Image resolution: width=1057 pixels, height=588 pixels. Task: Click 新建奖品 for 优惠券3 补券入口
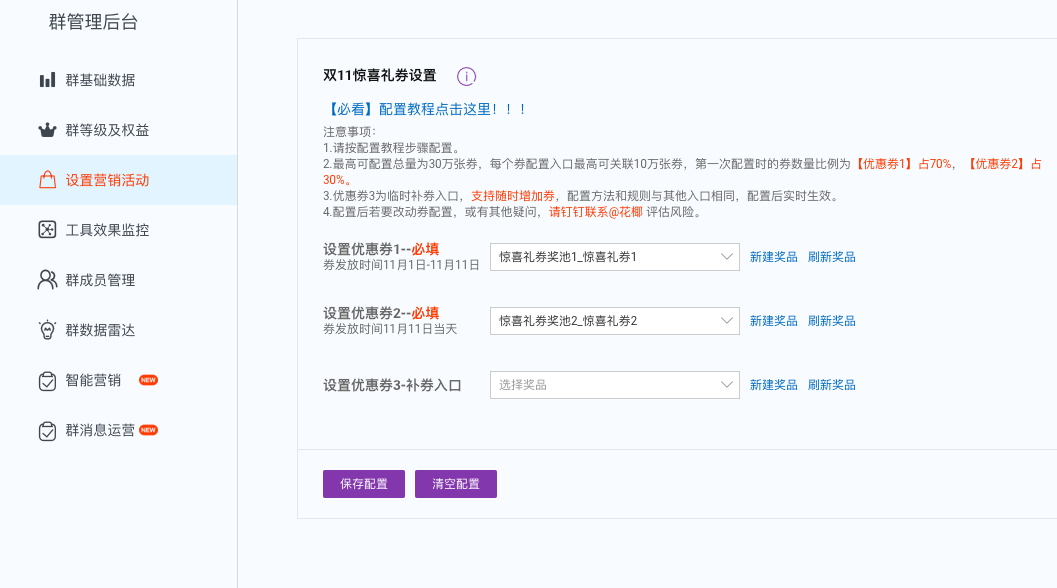pos(773,385)
